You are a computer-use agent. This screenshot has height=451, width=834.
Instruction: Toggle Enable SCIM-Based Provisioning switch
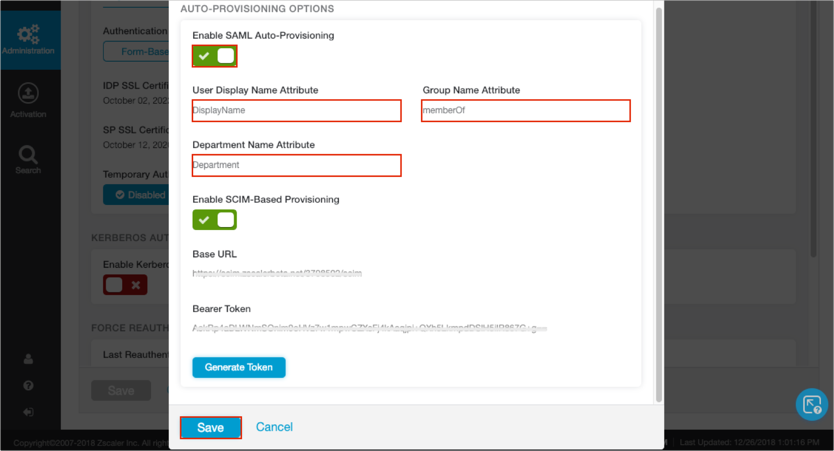pos(215,219)
